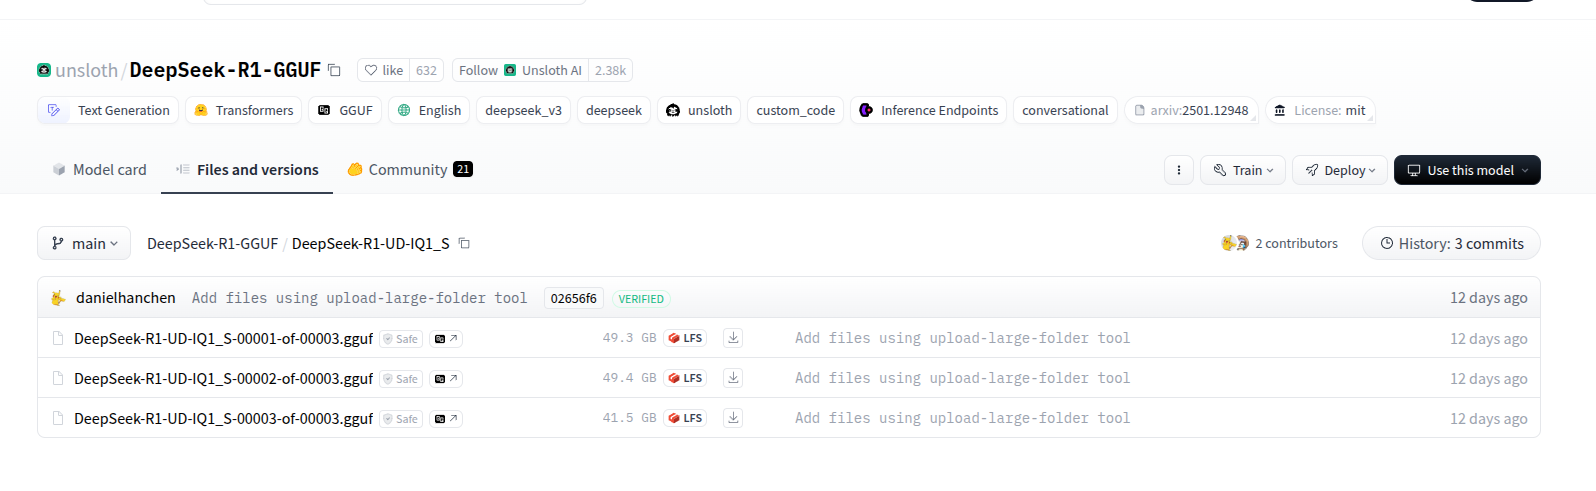This screenshot has height=491, width=1596.
Task: Open file DeepSeek-R1-UD-IQ1_S-00001-of-00003.gguf
Action: tap(223, 338)
